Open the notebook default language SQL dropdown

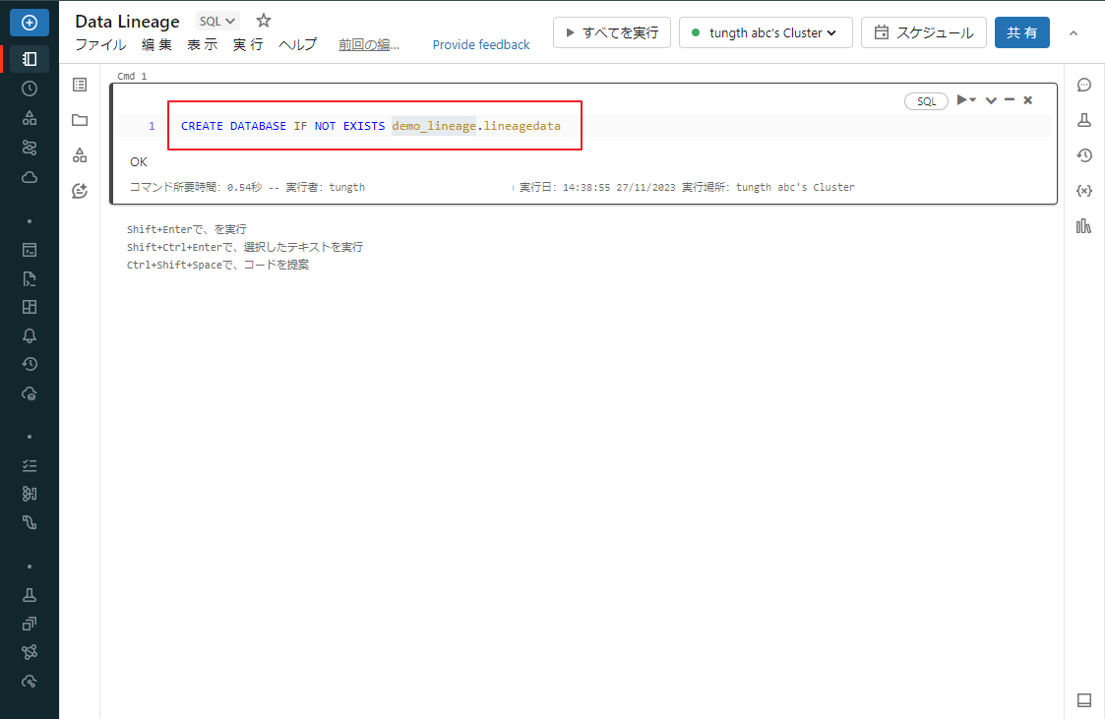point(217,21)
